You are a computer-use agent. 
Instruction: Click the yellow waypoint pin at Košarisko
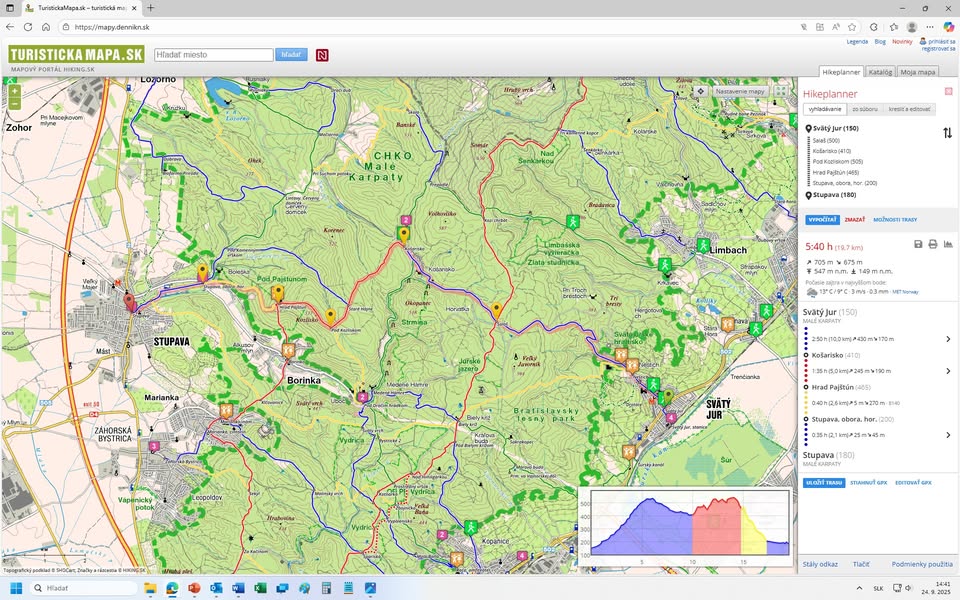pyautogui.click(x=403, y=234)
